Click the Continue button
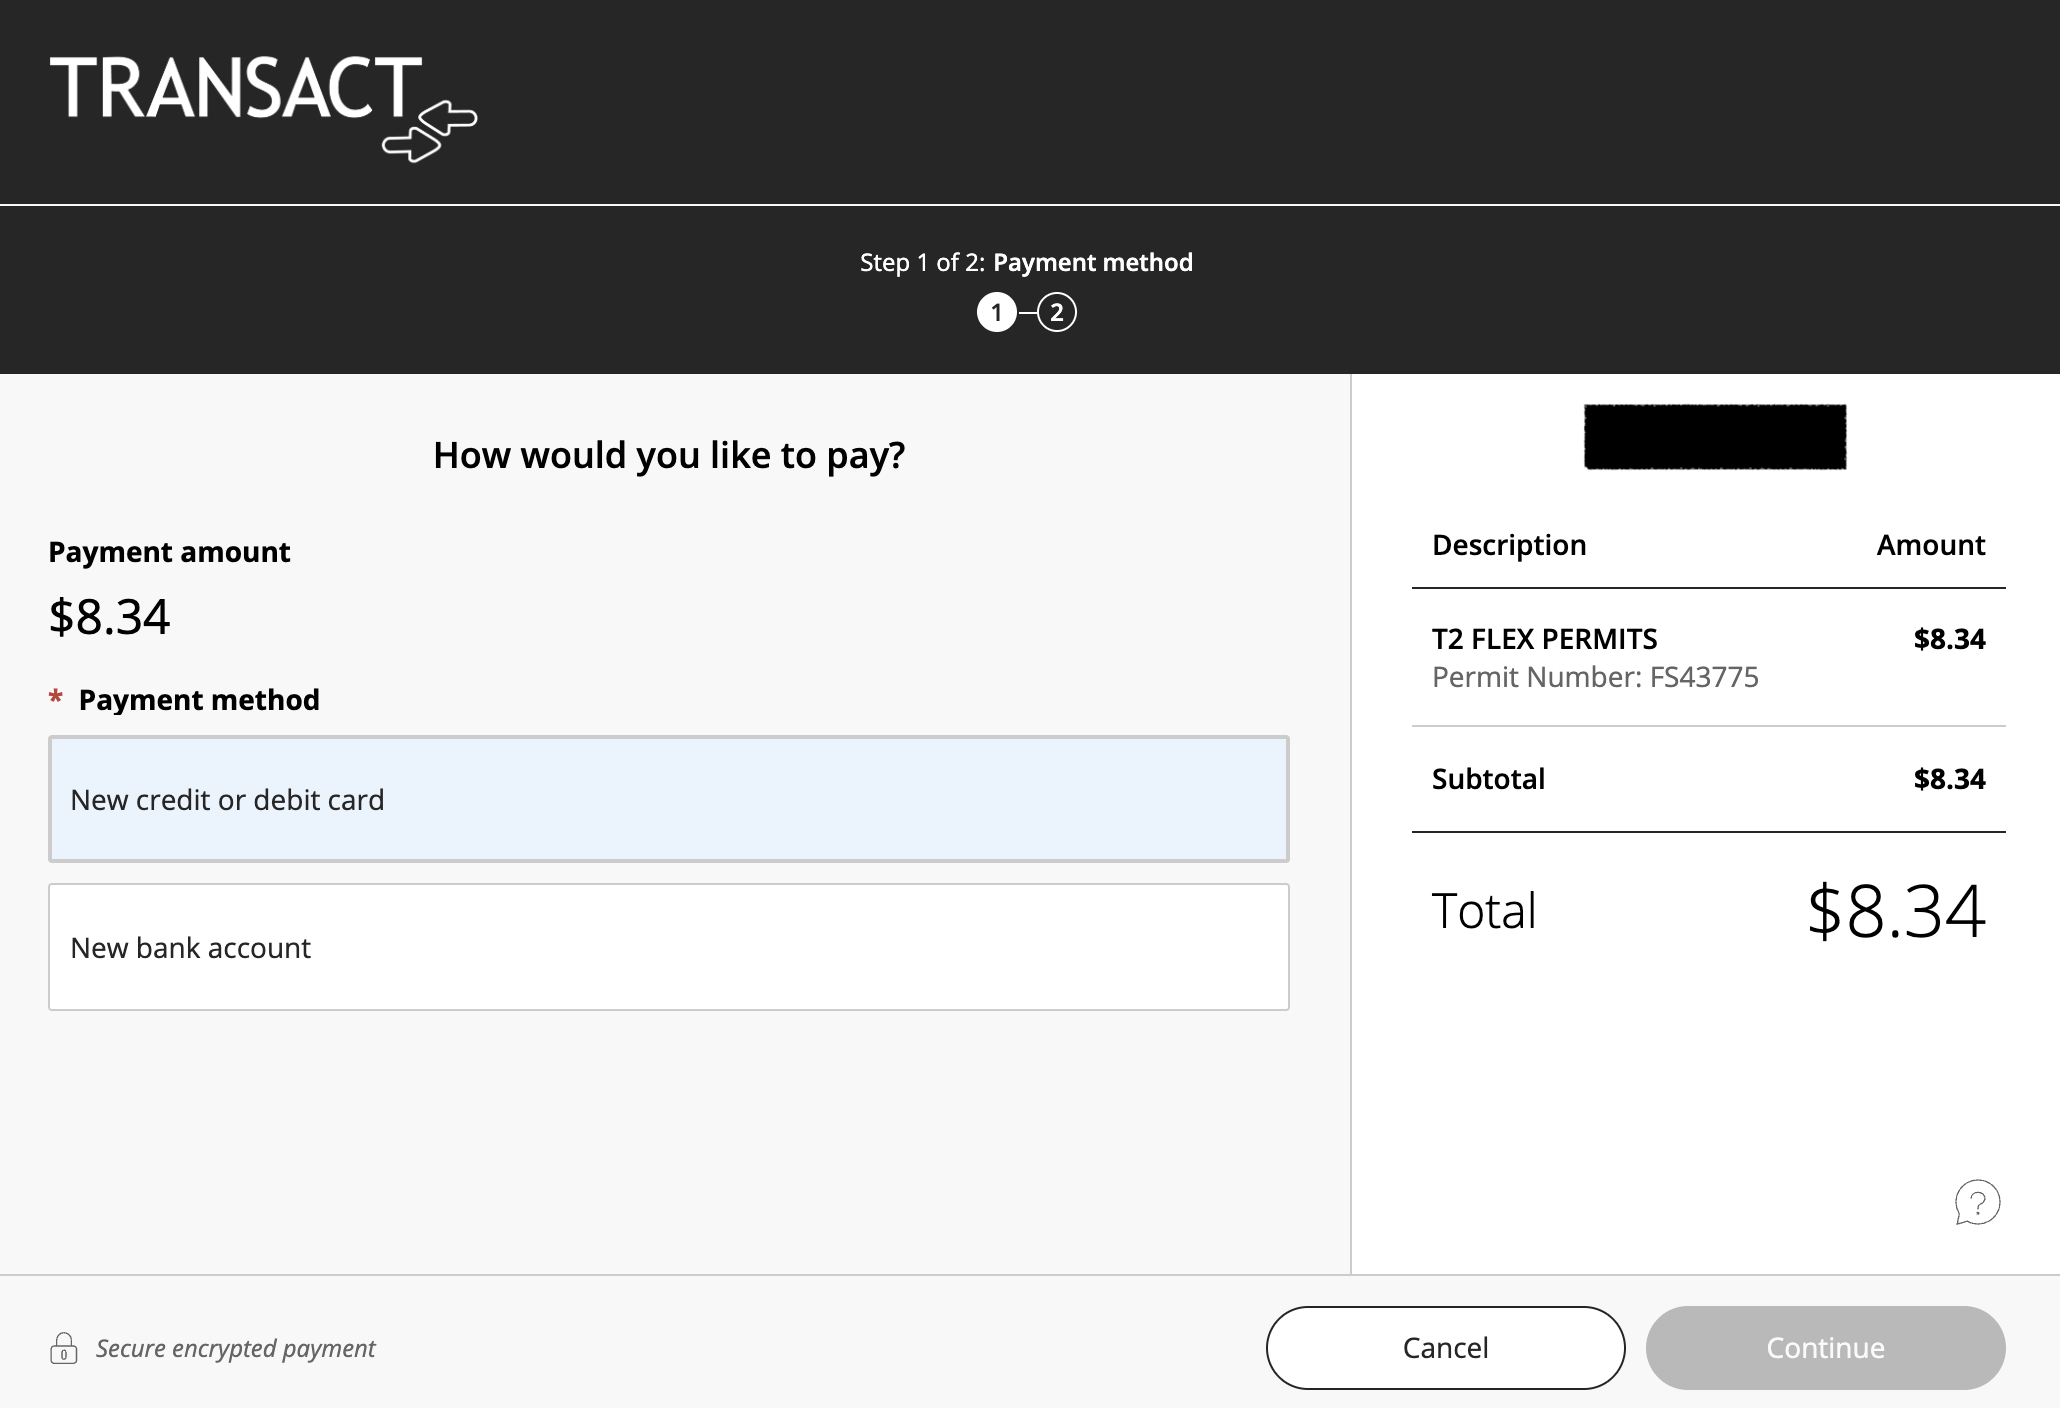2060x1408 pixels. click(x=1826, y=1348)
